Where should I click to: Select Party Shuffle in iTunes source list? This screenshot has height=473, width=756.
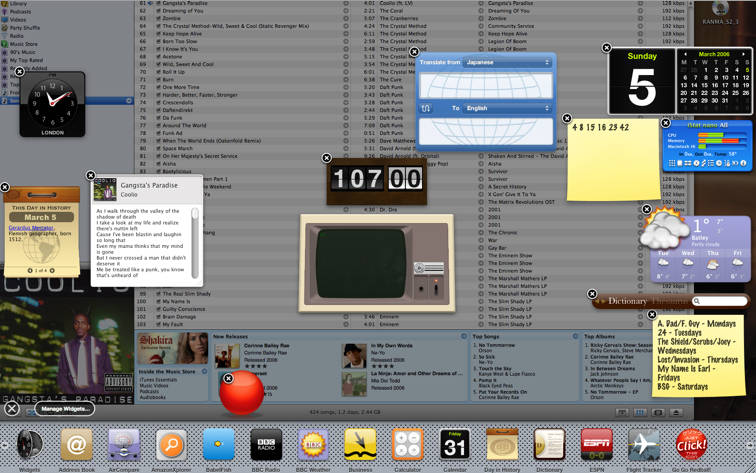[x=25, y=28]
